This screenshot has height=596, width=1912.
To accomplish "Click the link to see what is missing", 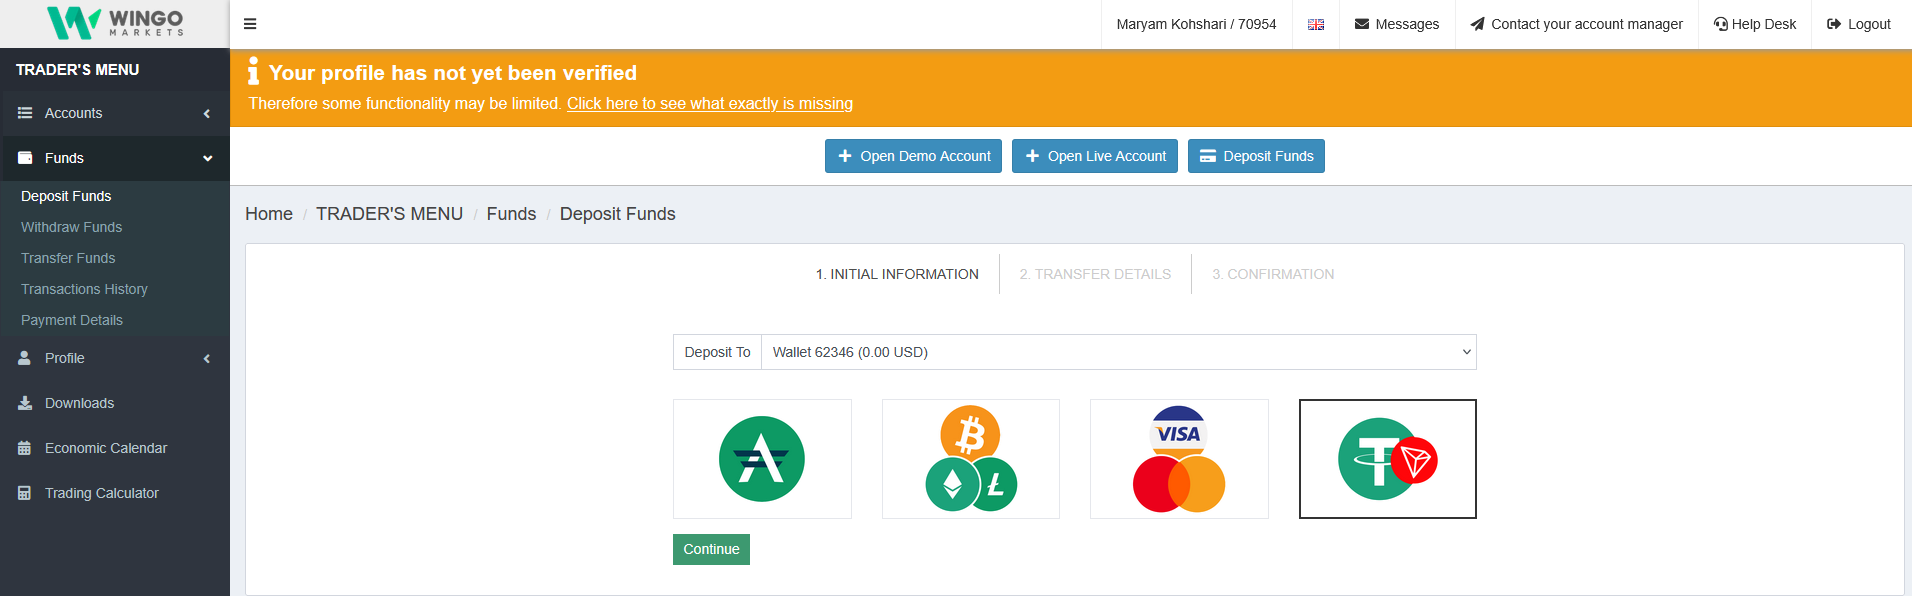I will coord(710,103).
